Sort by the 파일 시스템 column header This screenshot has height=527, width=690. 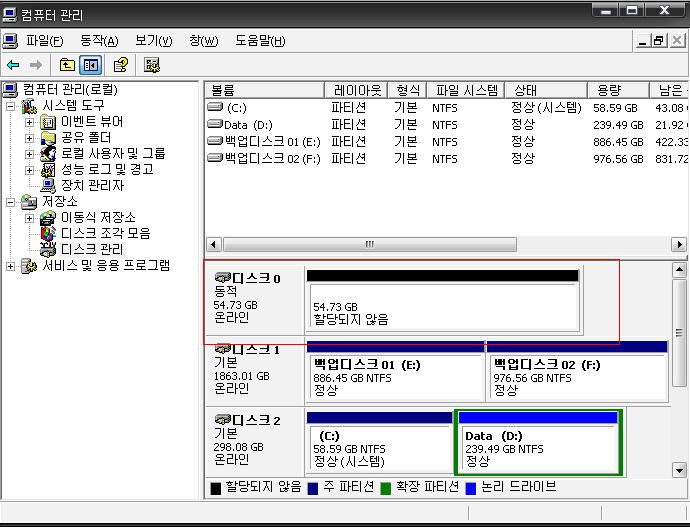(x=466, y=91)
